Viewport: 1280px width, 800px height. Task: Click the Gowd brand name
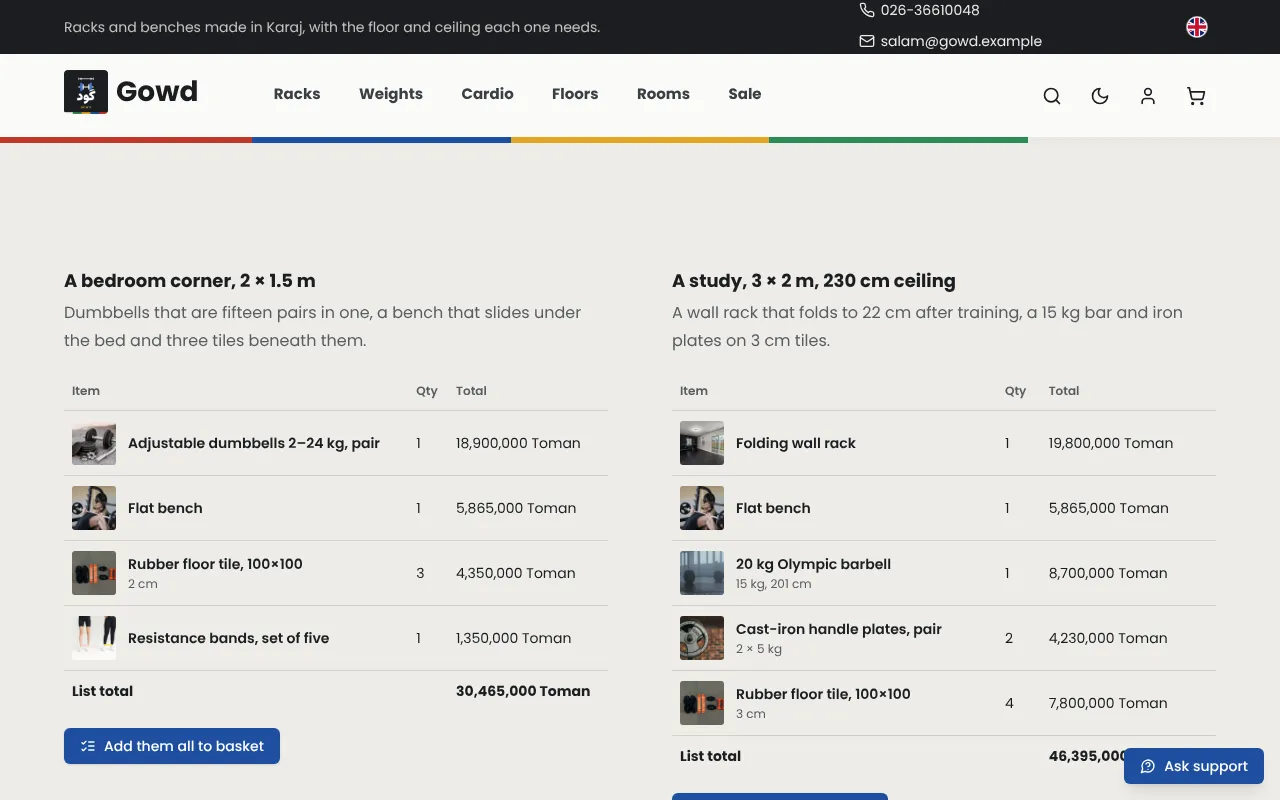click(157, 92)
